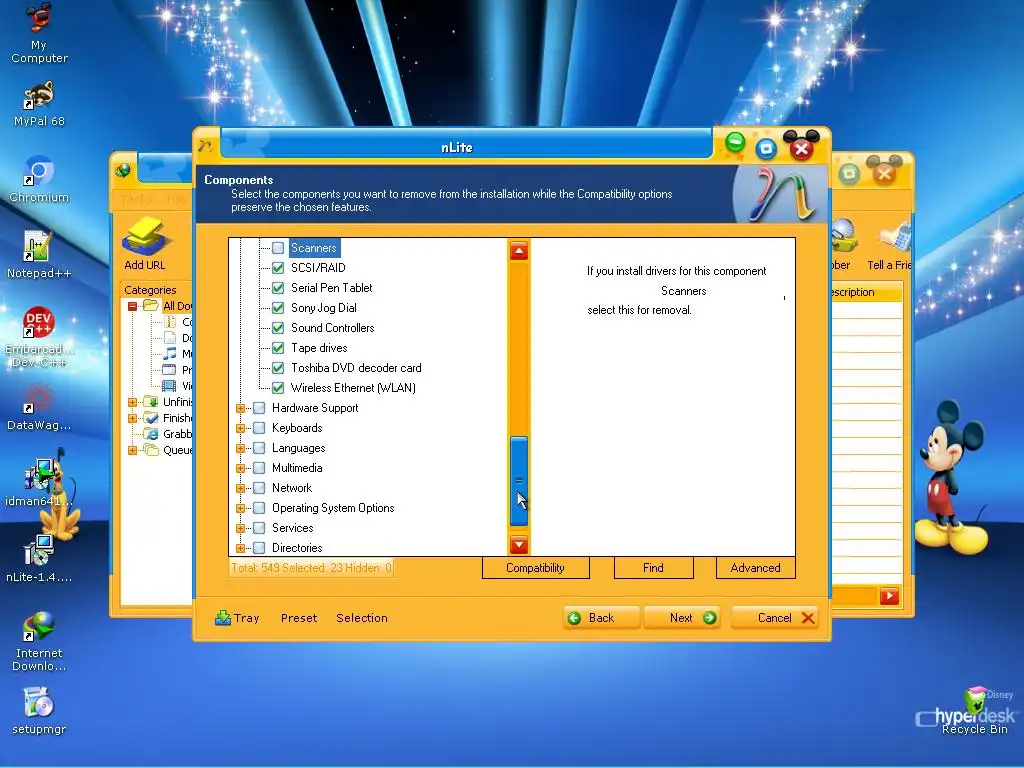Click the Compatibility button
Image resolution: width=1024 pixels, height=768 pixels.
click(536, 568)
